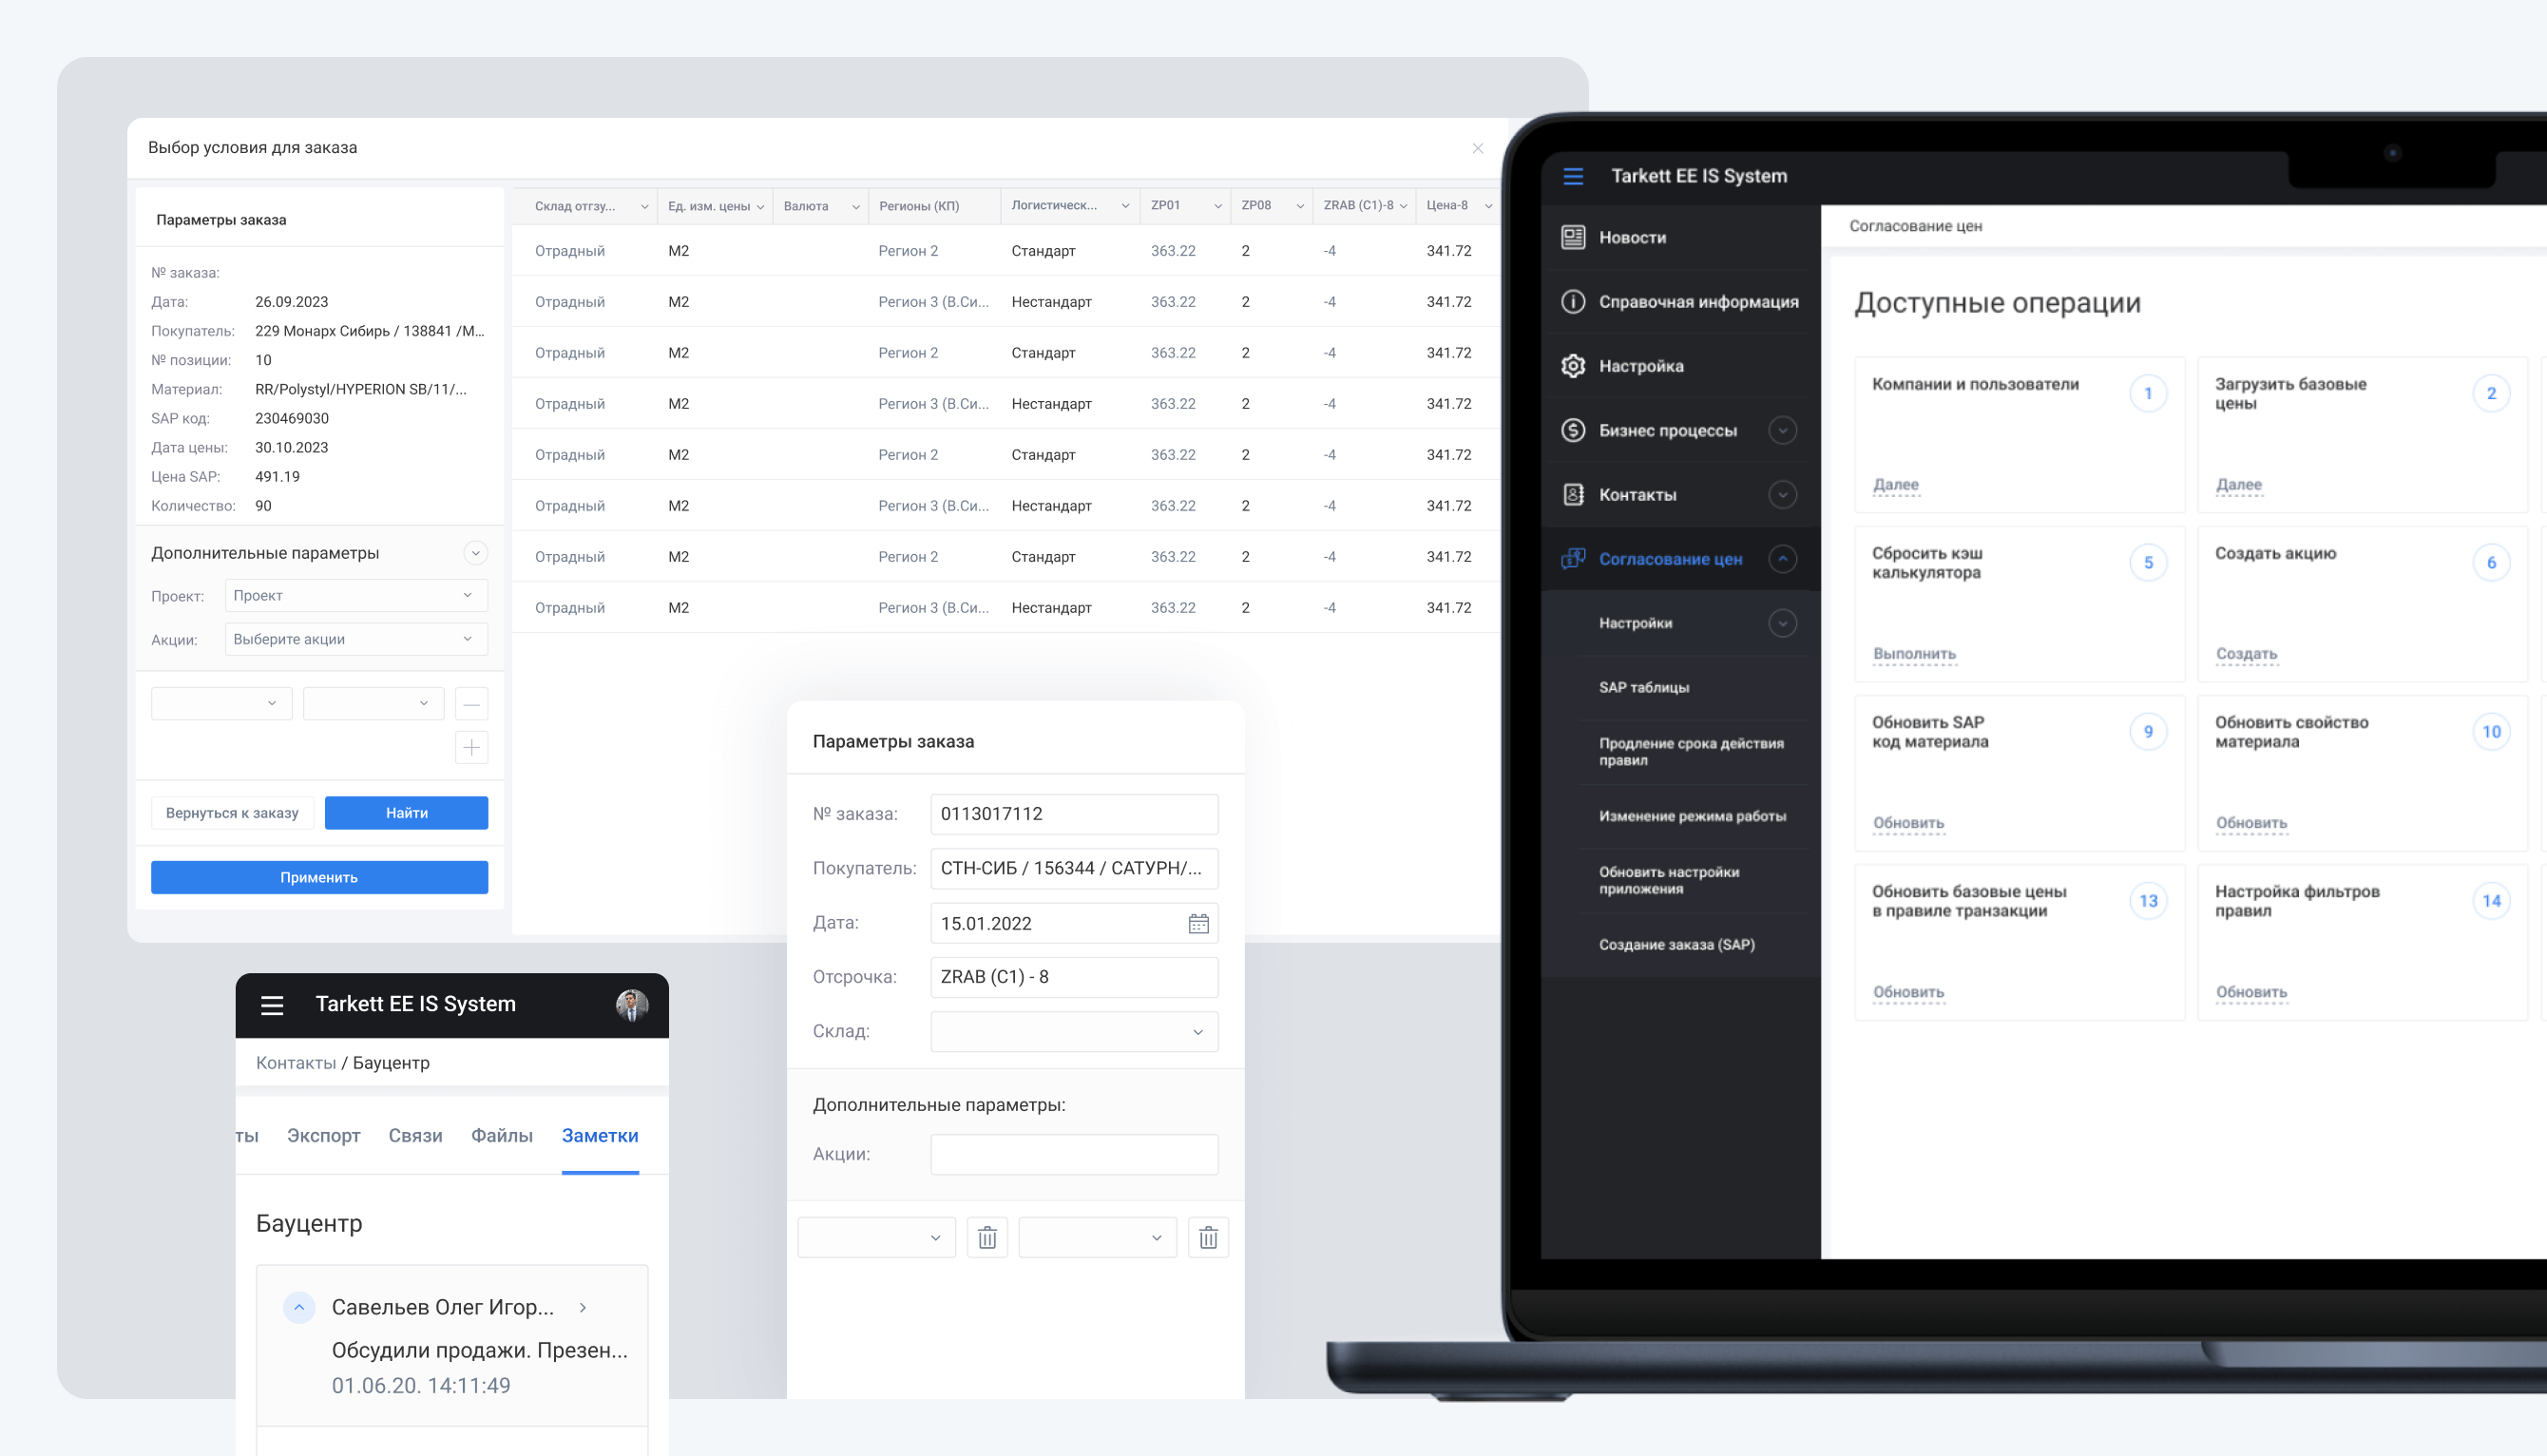The image size is (2547, 1456).
Task: Click calendar icon in date field
Action: pyautogui.click(x=1198, y=923)
